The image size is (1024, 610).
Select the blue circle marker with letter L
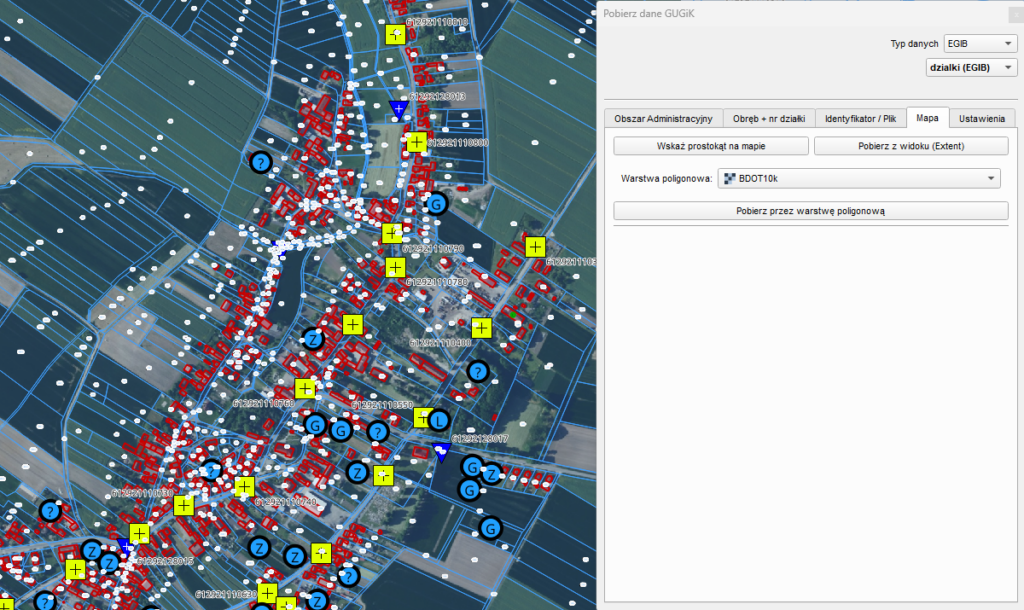440,420
